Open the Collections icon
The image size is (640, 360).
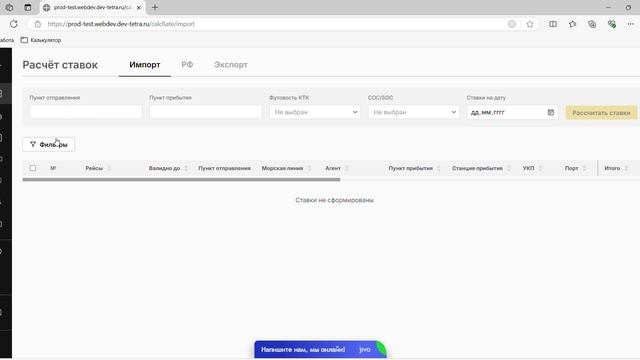592,24
